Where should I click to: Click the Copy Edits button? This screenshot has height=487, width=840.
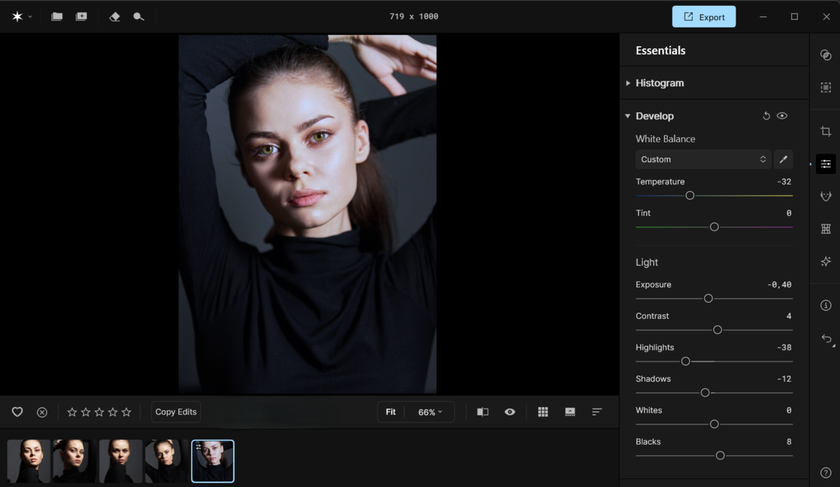click(x=176, y=412)
